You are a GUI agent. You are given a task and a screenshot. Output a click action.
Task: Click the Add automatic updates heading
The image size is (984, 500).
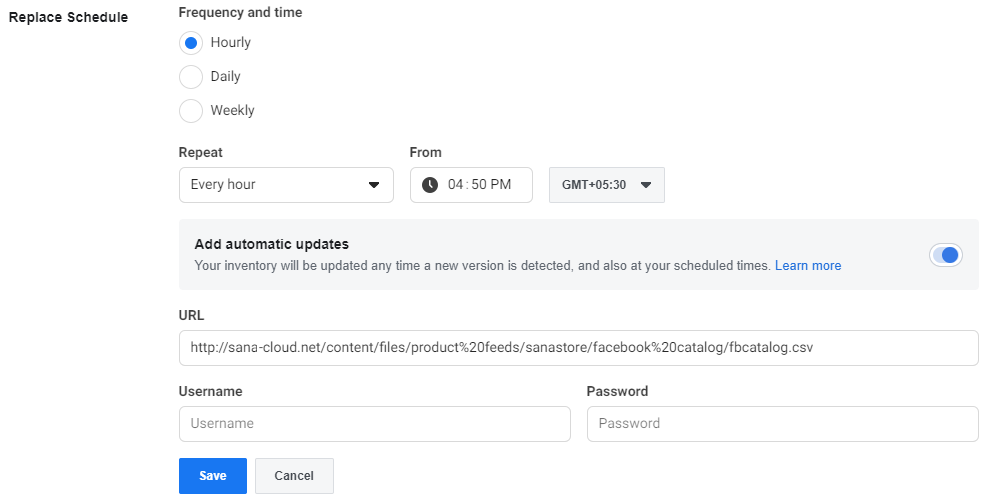272,244
